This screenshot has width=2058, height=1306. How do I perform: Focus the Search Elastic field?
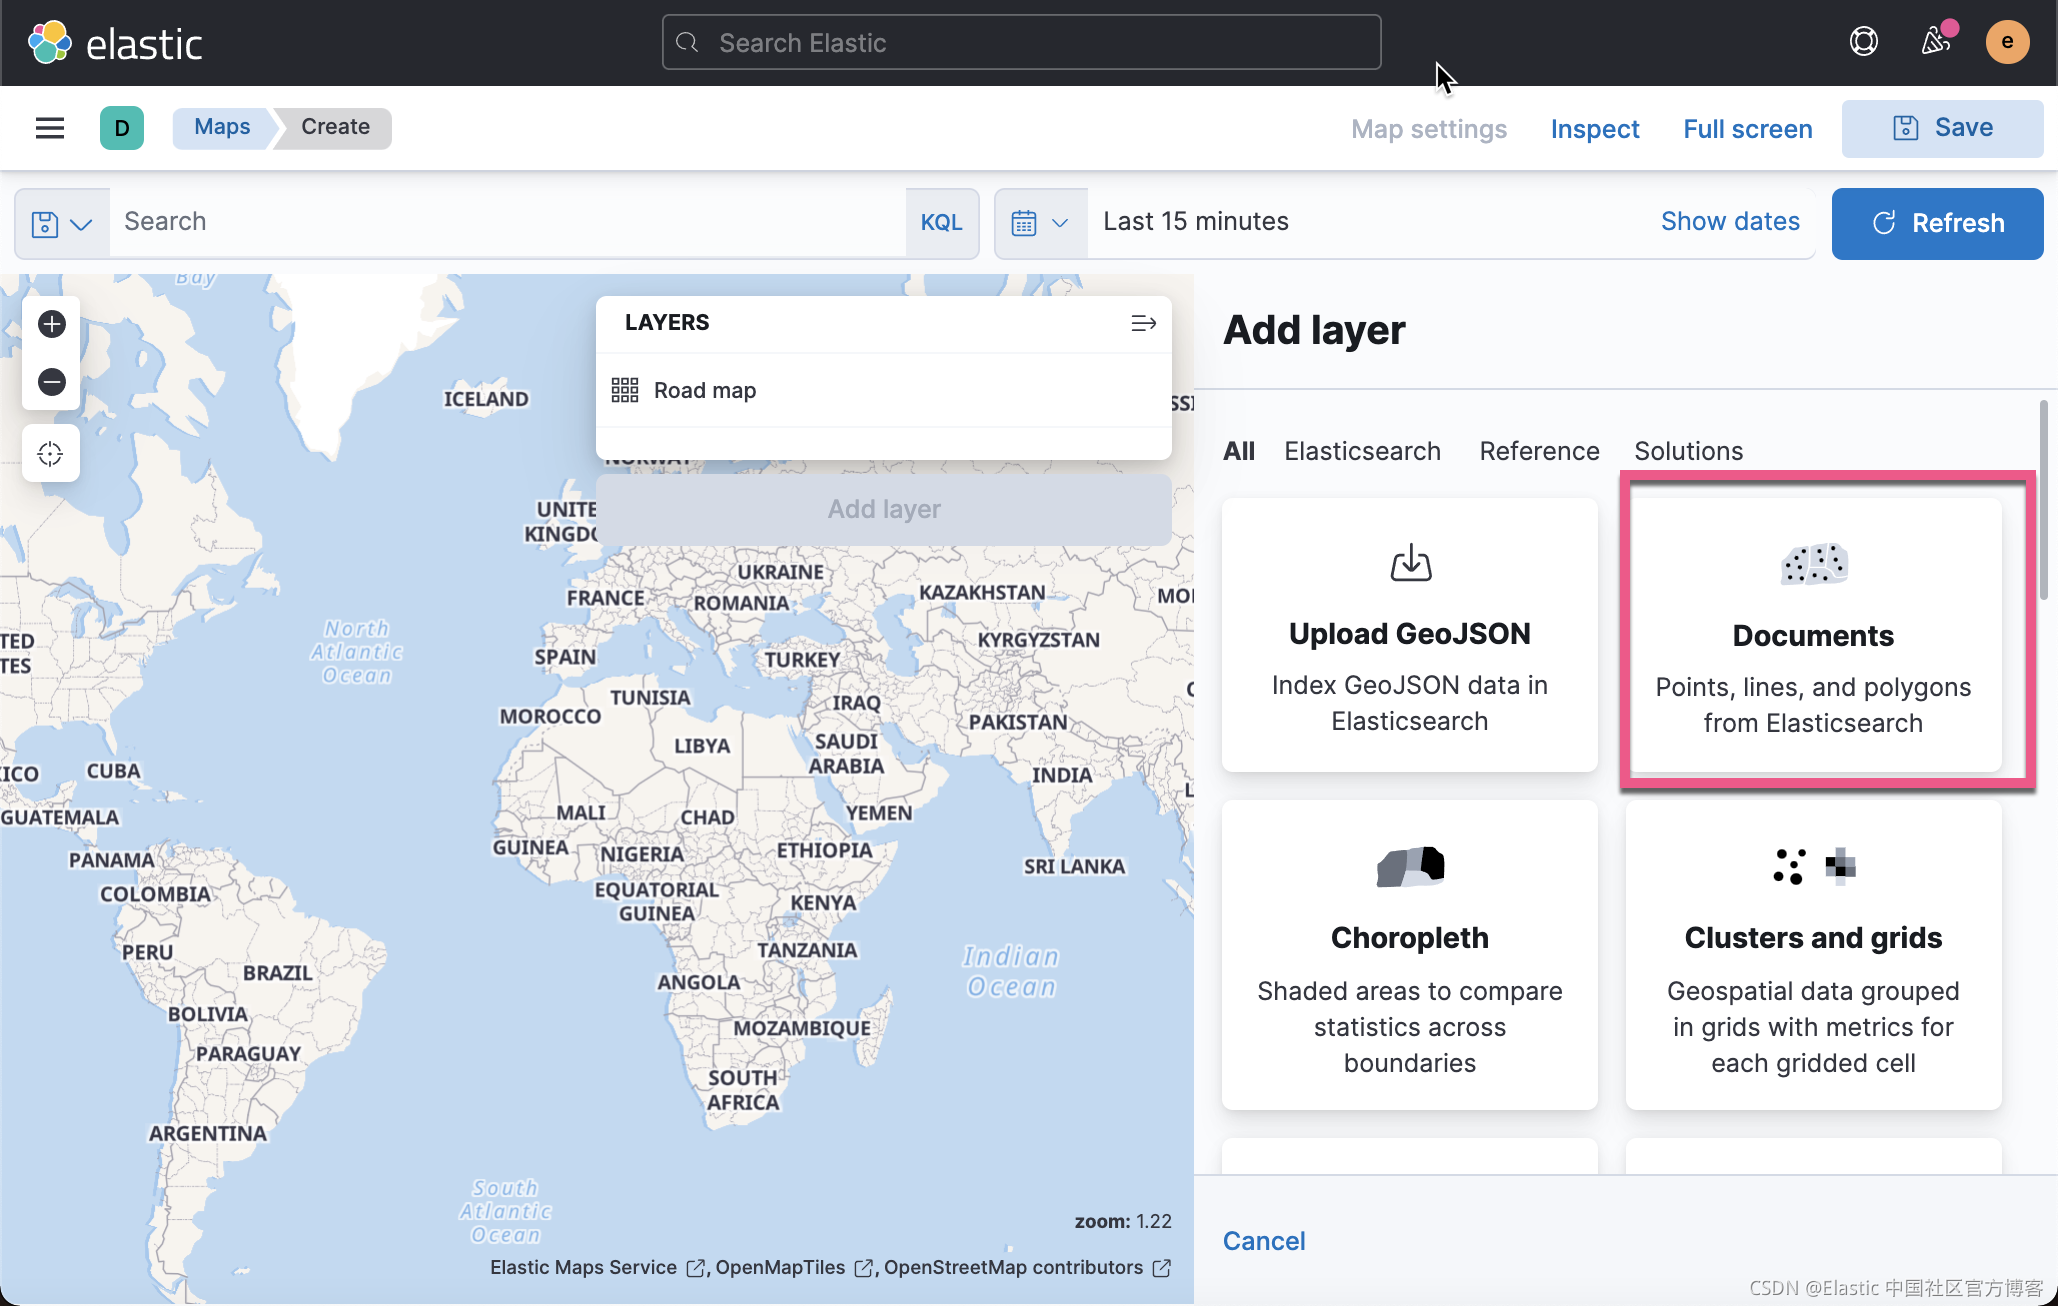1021,42
